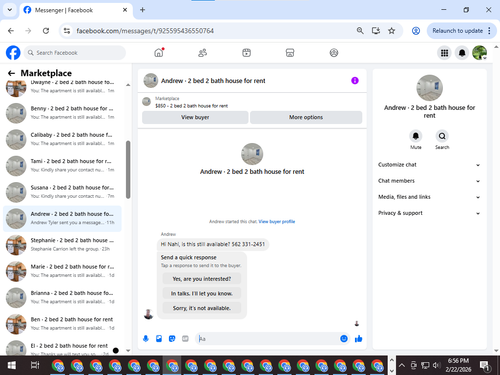The height and width of the screenshot is (375, 500).
Task: Open Andrew's listing thumbnail in right panel
Action: click(x=429, y=88)
